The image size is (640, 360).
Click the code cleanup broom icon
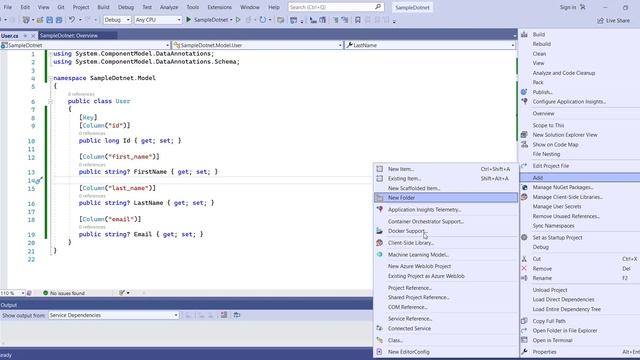point(122,293)
